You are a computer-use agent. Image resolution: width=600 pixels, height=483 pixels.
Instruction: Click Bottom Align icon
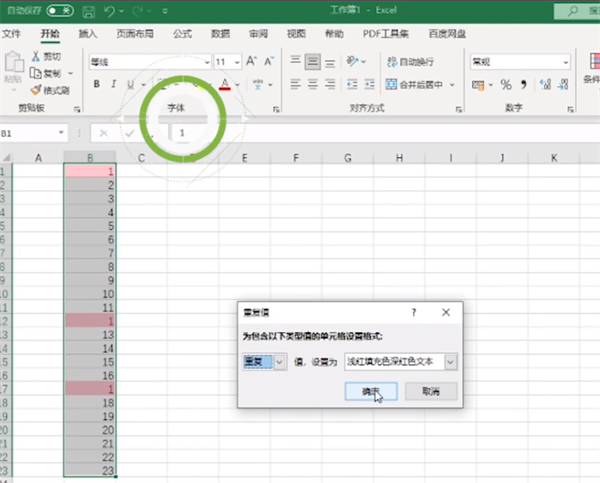click(330, 62)
